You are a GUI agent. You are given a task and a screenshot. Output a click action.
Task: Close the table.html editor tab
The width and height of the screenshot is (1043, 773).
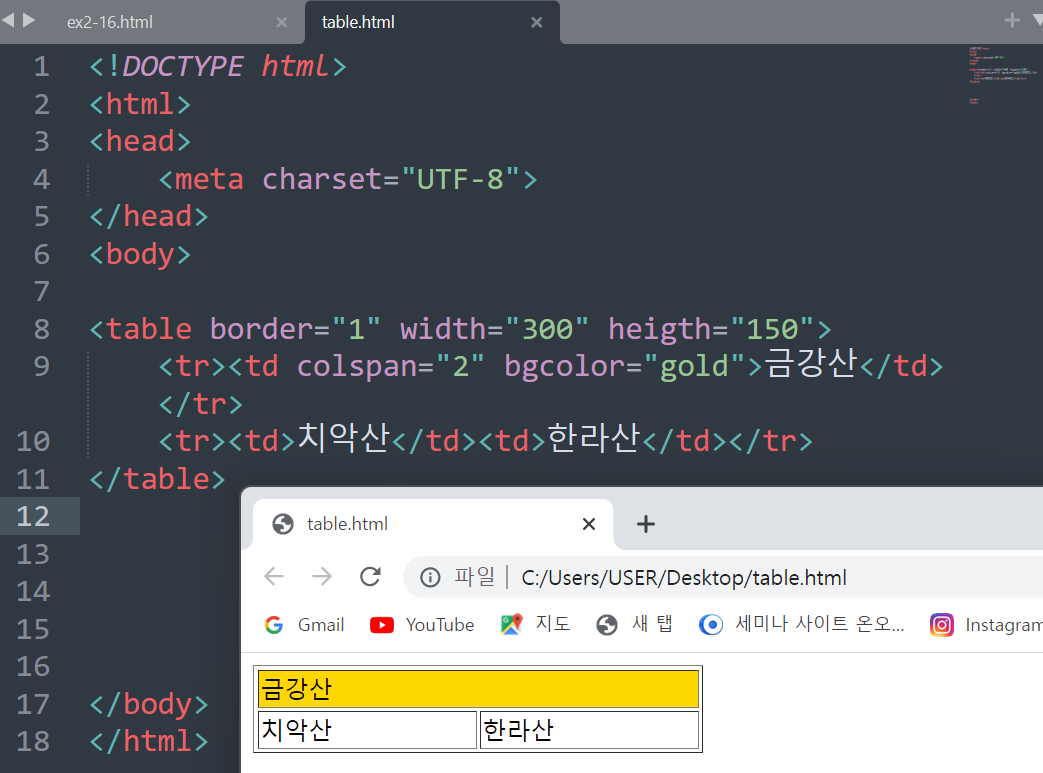pos(537,23)
